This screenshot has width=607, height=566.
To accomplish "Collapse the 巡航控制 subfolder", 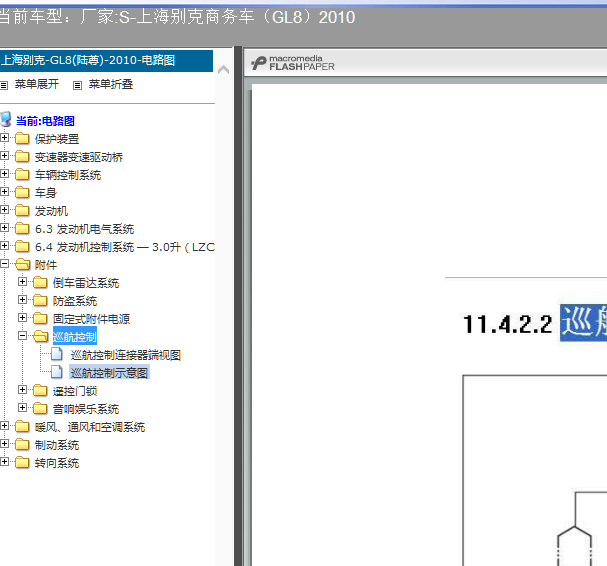I will pos(22,336).
